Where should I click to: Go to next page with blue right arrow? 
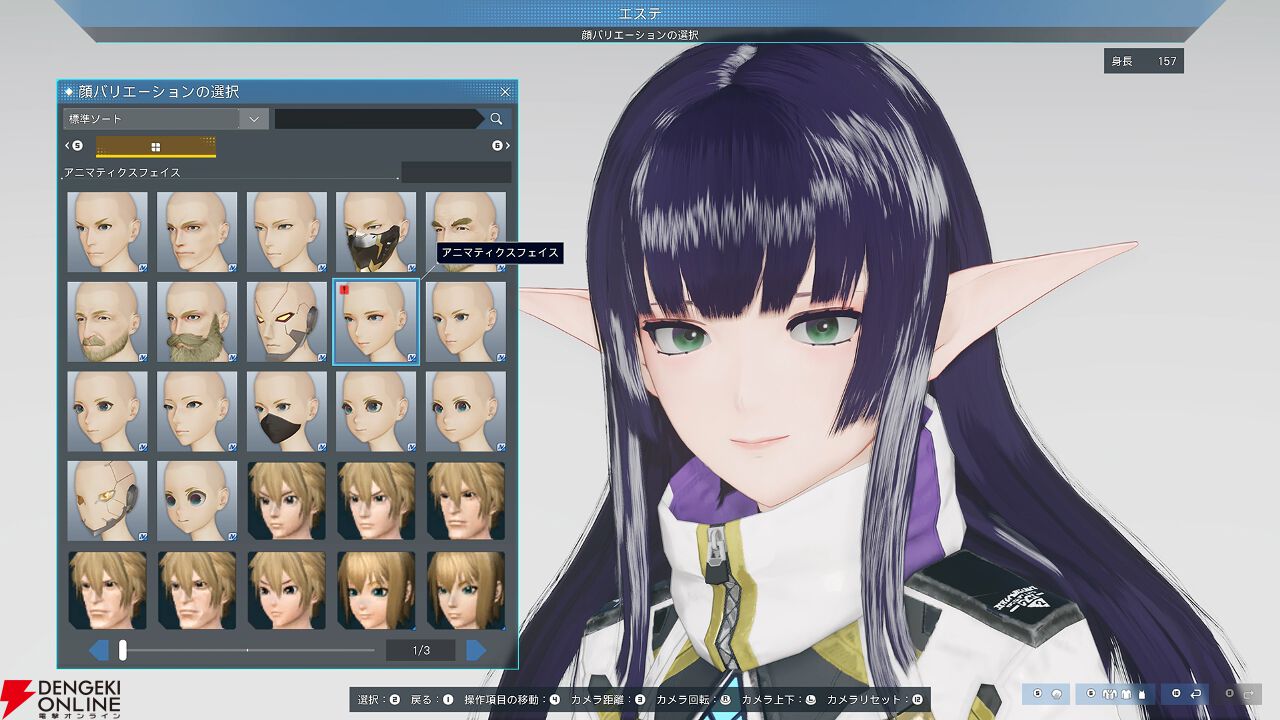pyautogui.click(x=476, y=651)
